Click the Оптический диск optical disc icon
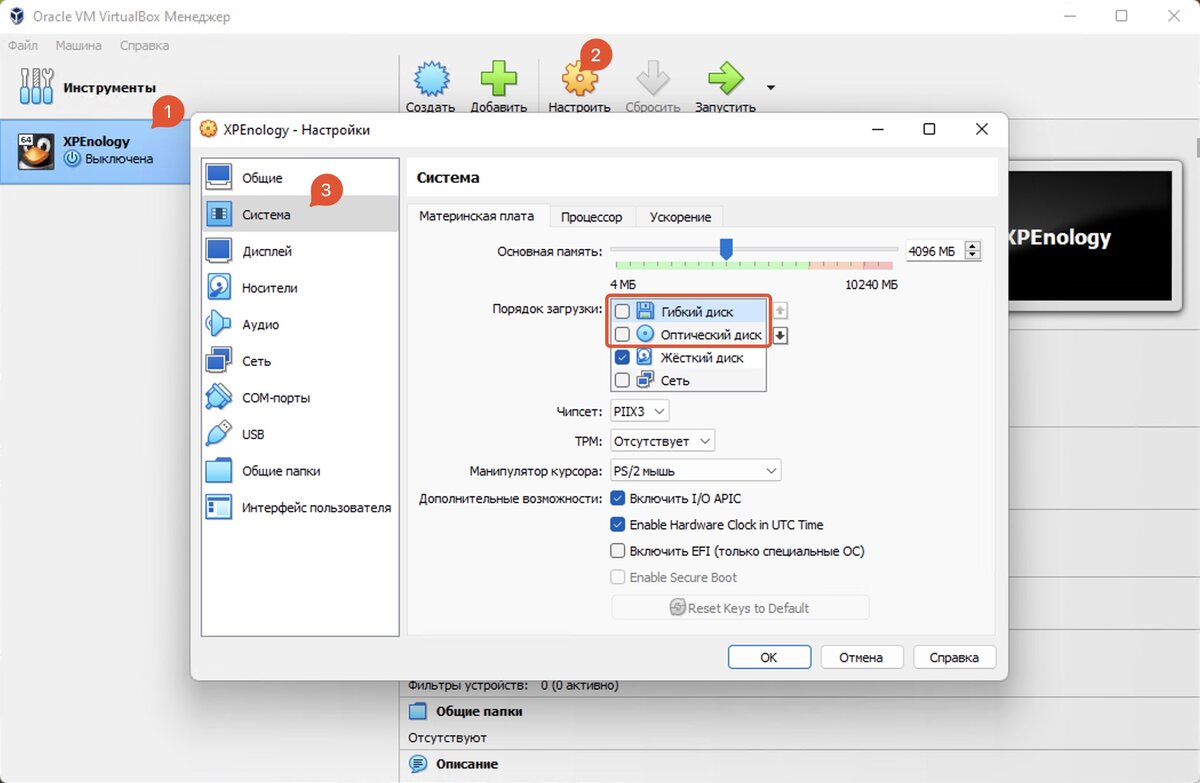The width and height of the screenshot is (1200, 783). [x=646, y=334]
